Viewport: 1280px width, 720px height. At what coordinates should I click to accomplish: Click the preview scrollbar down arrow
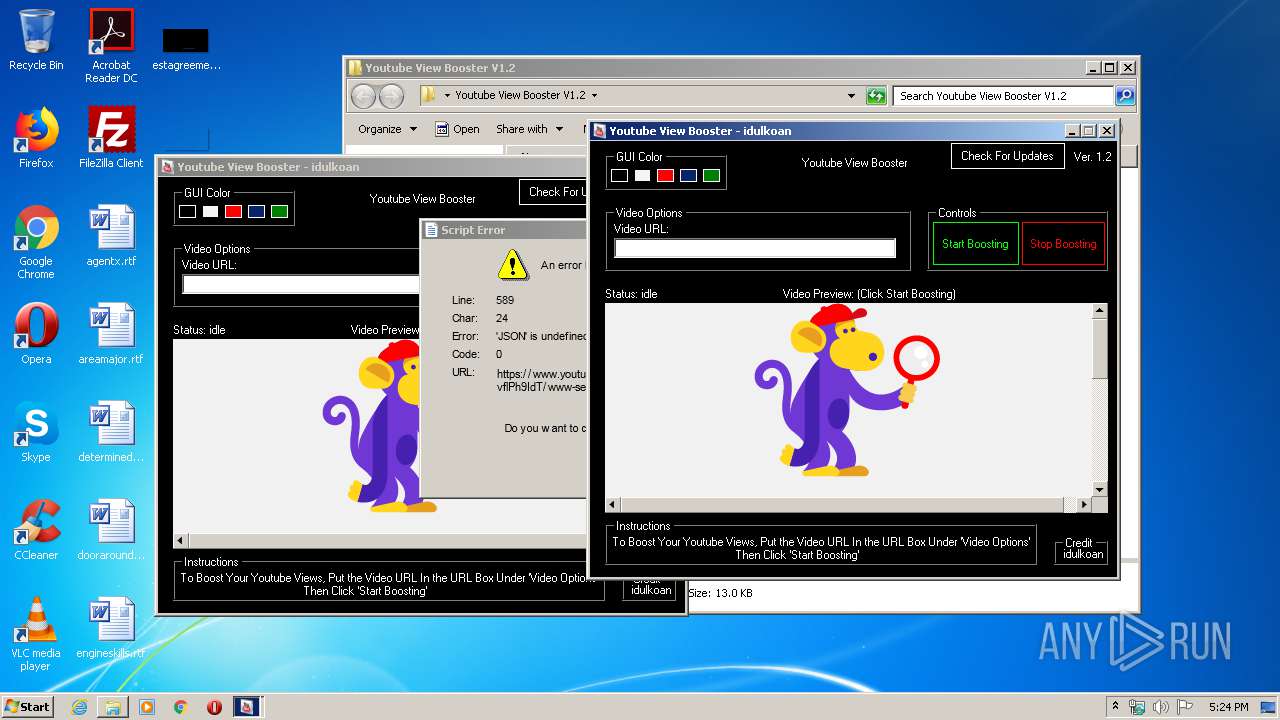(x=1100, y=489)
